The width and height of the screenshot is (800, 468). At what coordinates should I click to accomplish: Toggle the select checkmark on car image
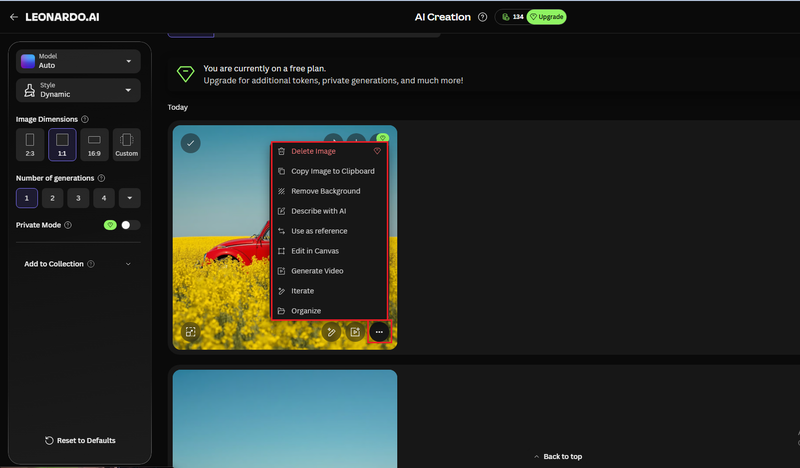tap(190, 143)
